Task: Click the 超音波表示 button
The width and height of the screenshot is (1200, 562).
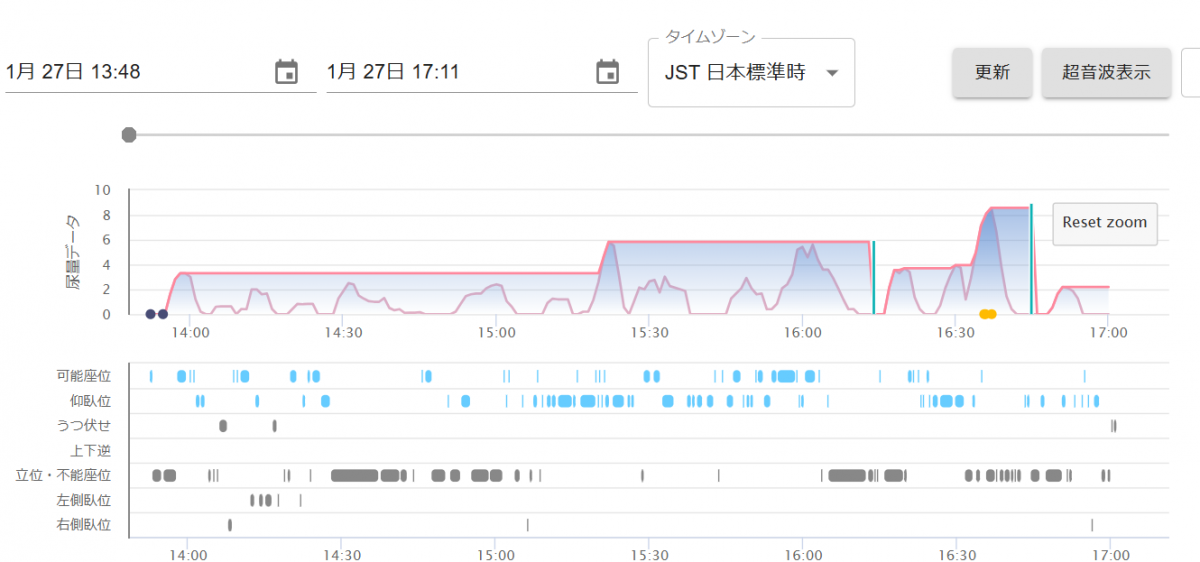Action: tap(1106, 72)
